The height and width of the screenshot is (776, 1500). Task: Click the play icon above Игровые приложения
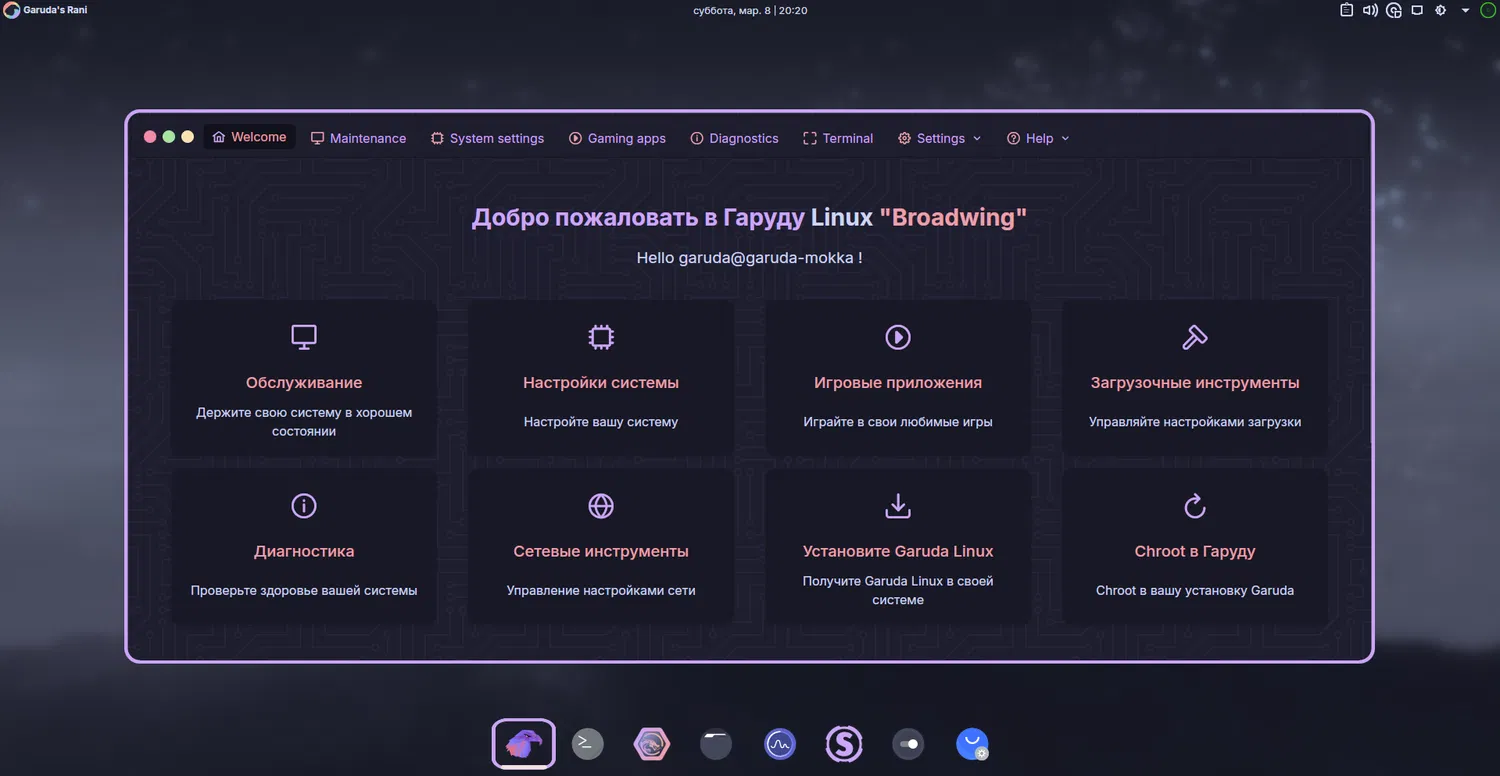(898, 337)
